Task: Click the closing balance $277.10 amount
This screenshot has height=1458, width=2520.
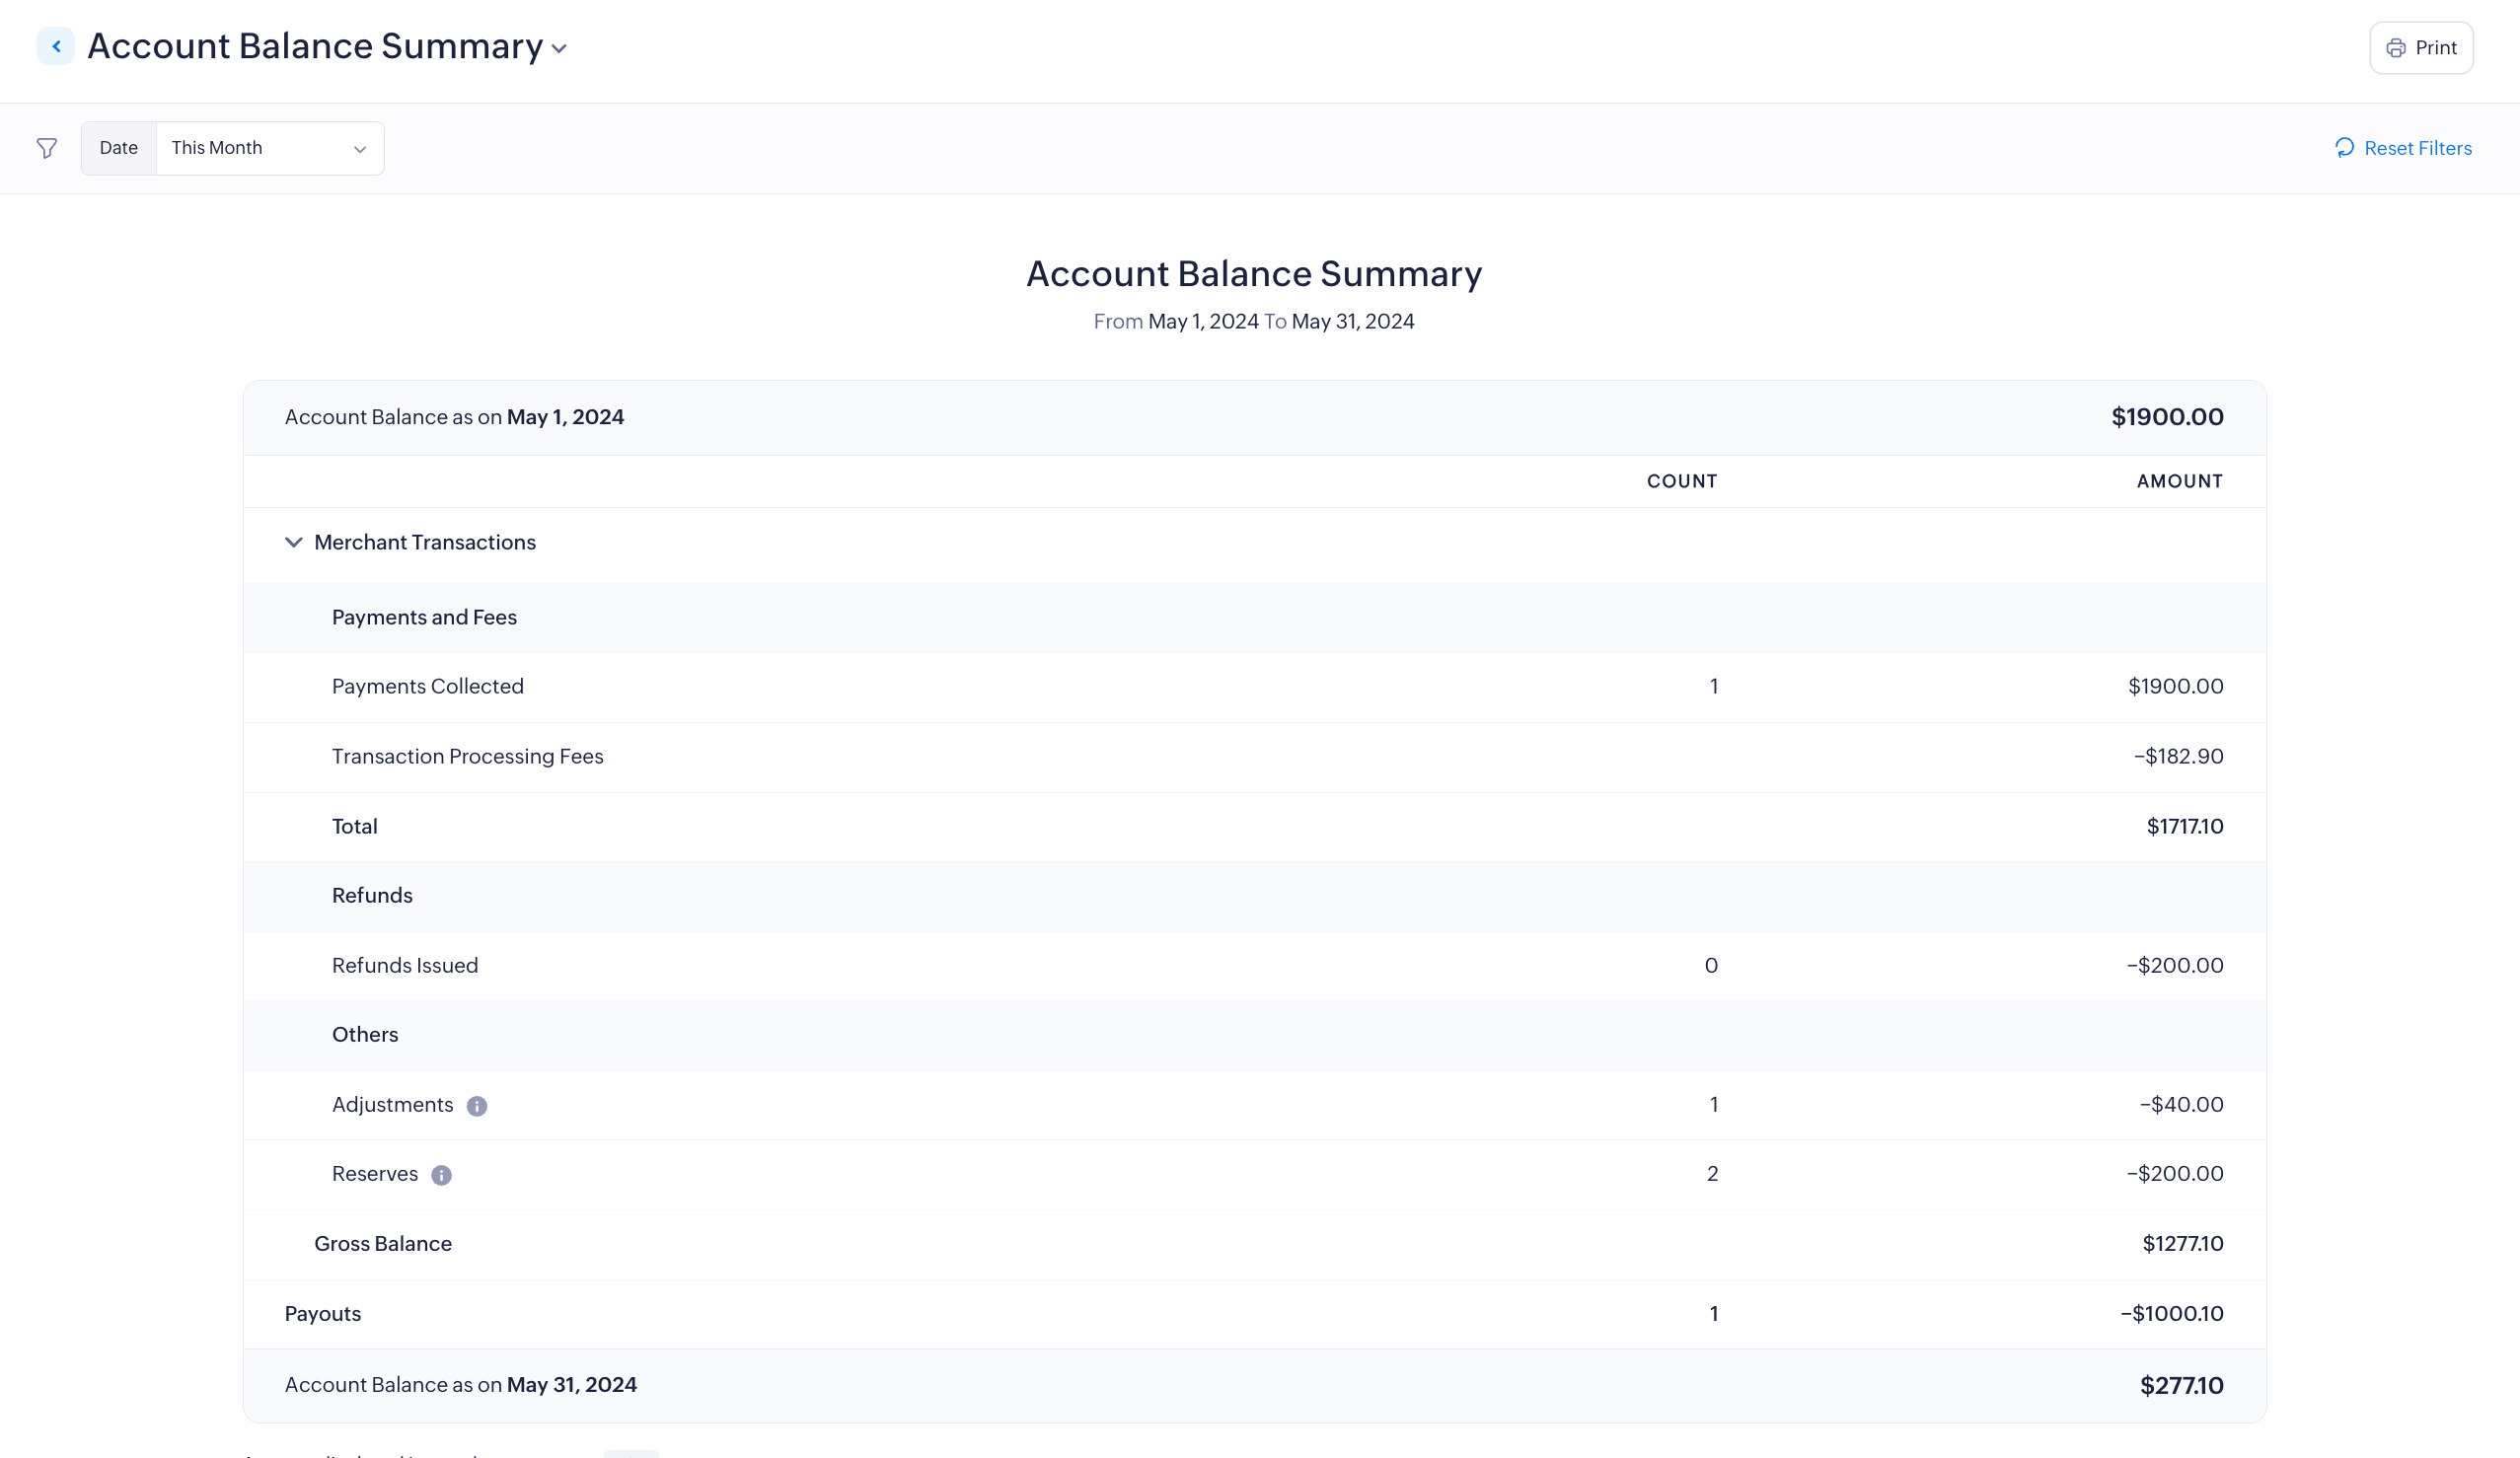Action: click(2181, 1385)
